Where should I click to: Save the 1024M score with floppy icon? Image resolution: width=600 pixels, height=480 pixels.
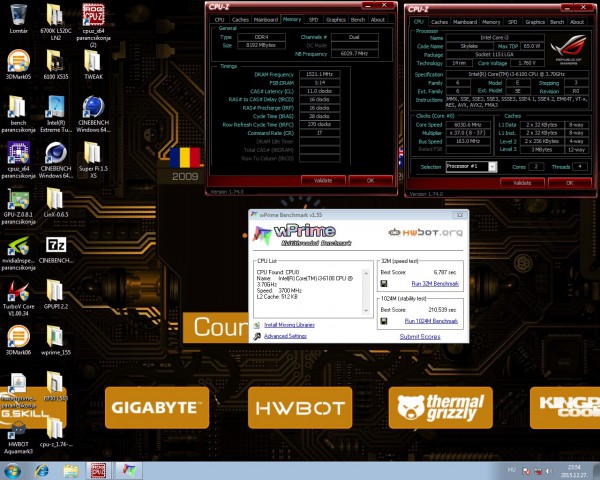tap(384, 321)
